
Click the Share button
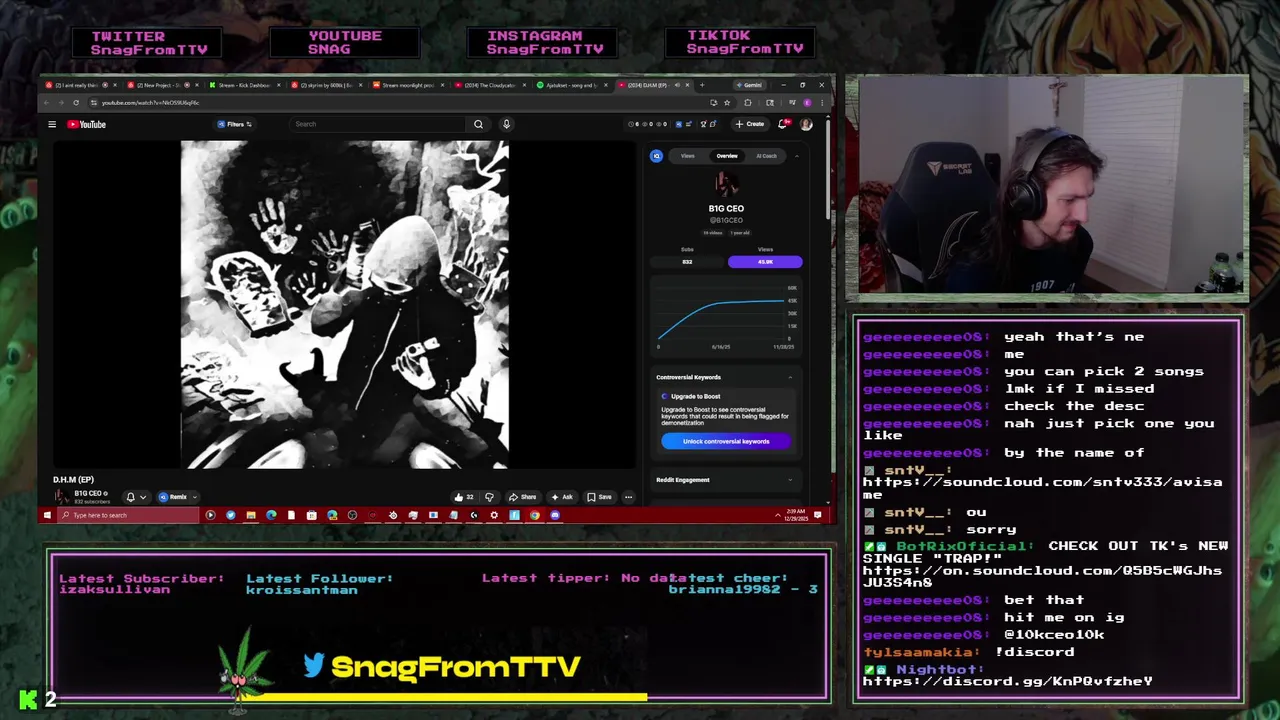pos(522,497)
